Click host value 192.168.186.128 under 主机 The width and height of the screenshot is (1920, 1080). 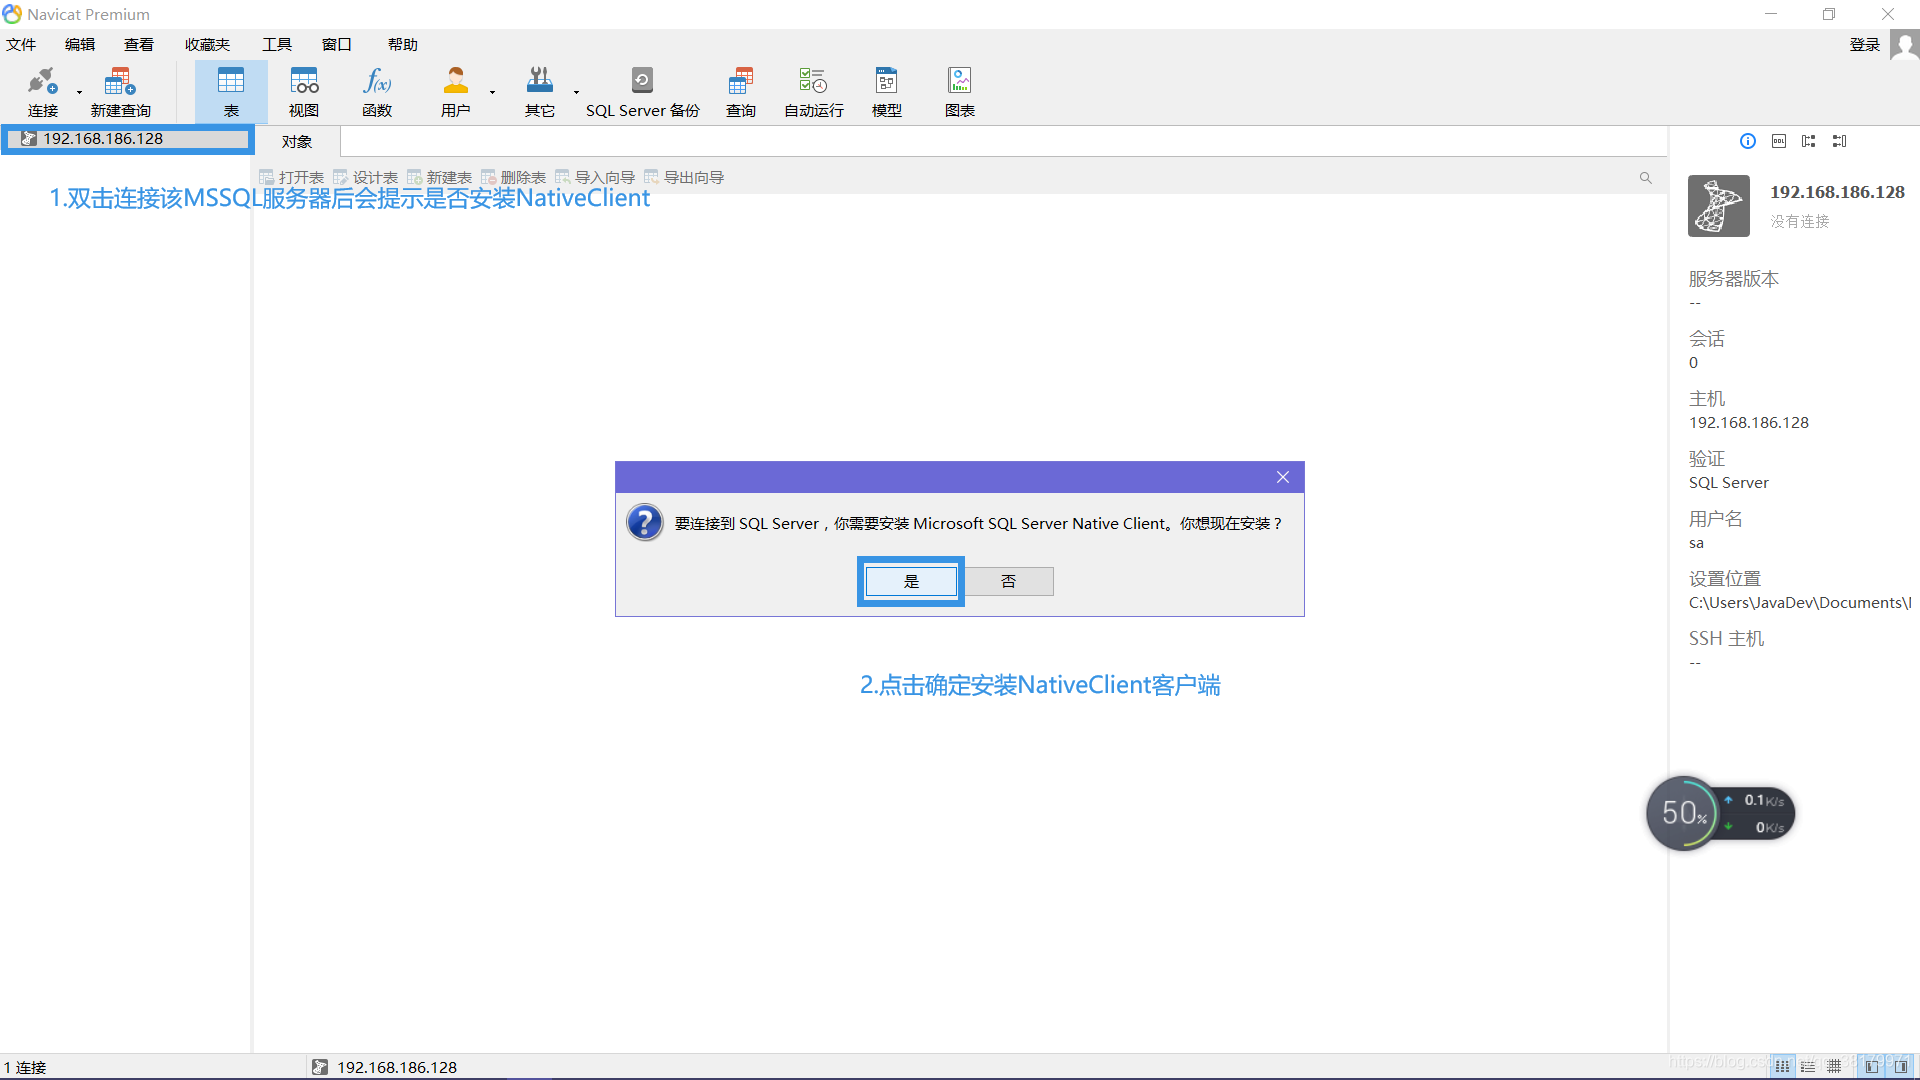click(x=1749, y=423)
